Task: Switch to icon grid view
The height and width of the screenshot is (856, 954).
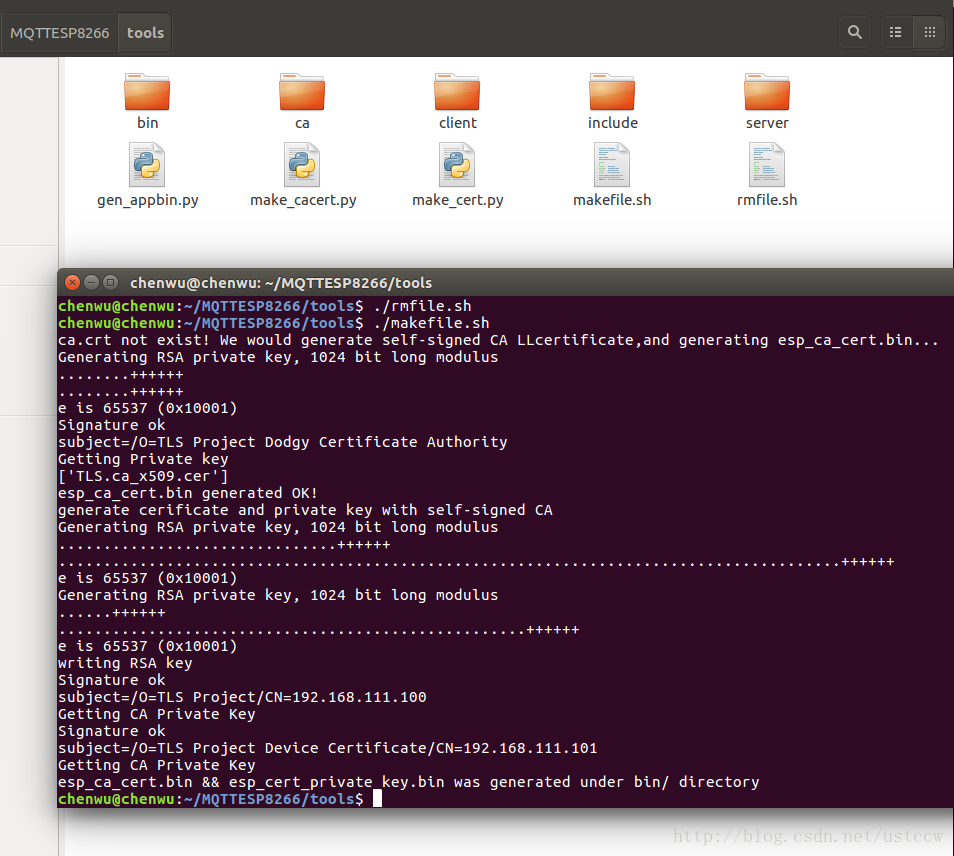Action: pyautogui.click(x=930, y=32)
